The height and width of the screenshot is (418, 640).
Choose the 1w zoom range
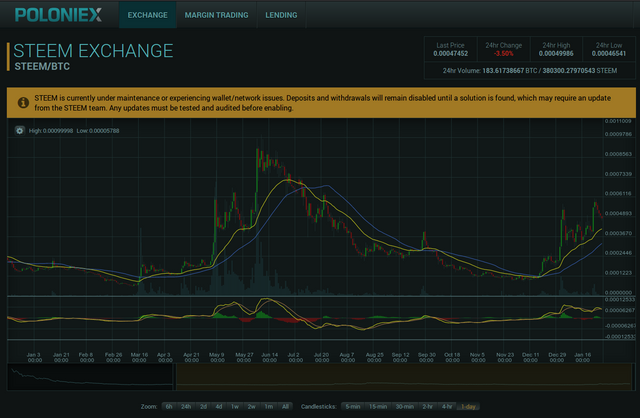(x=235, y=407)
